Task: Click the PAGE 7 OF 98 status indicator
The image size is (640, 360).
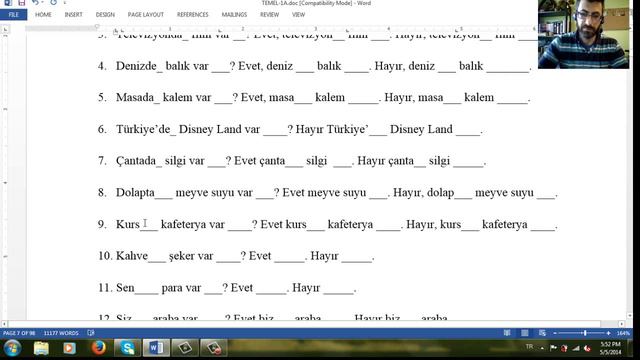Action: [x=19, y=333]
